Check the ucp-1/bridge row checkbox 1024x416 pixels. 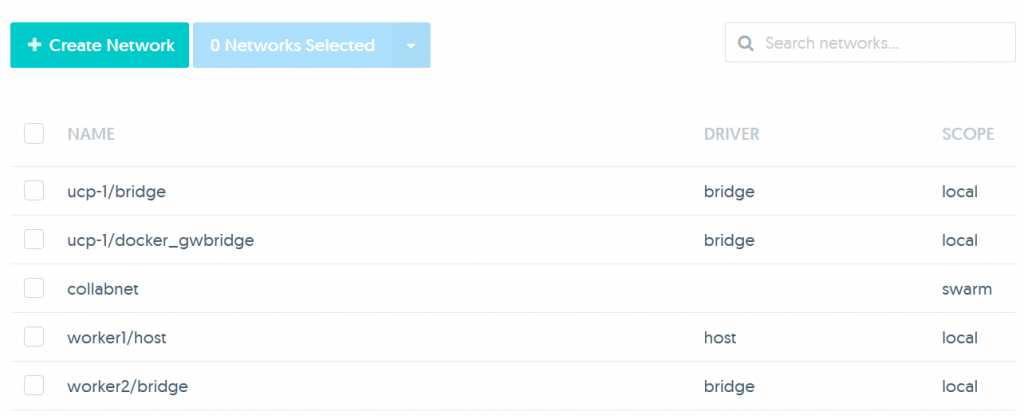[x=34, y=191]
